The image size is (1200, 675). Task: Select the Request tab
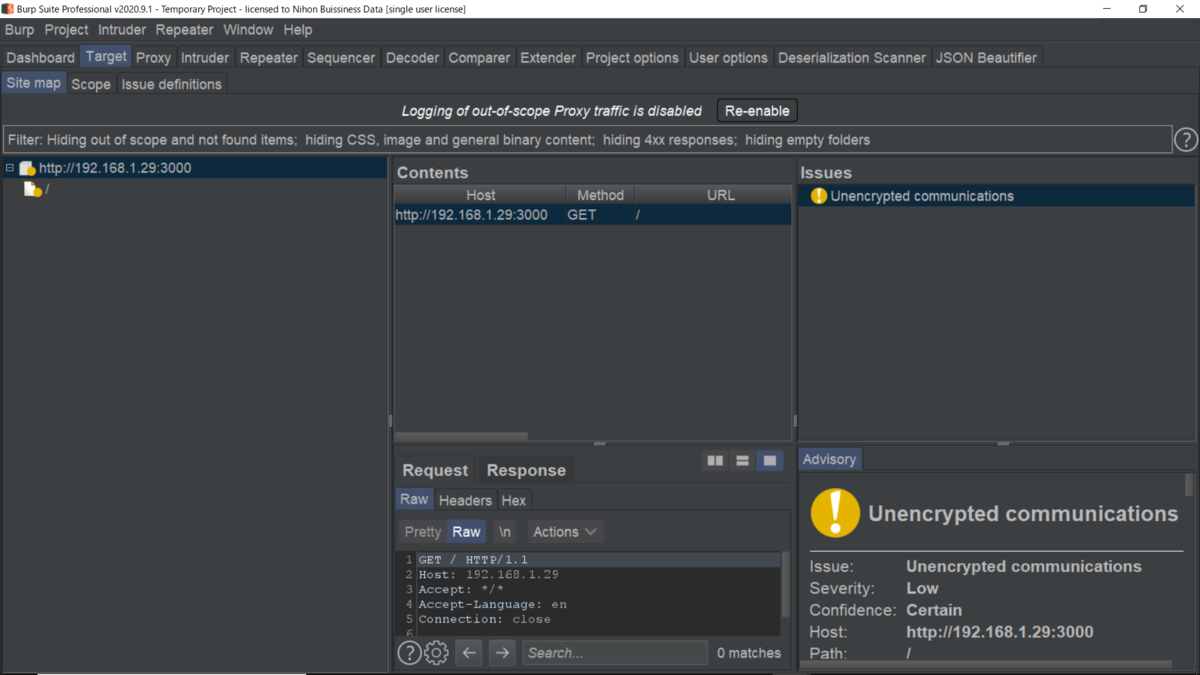(x=435, y=470)
